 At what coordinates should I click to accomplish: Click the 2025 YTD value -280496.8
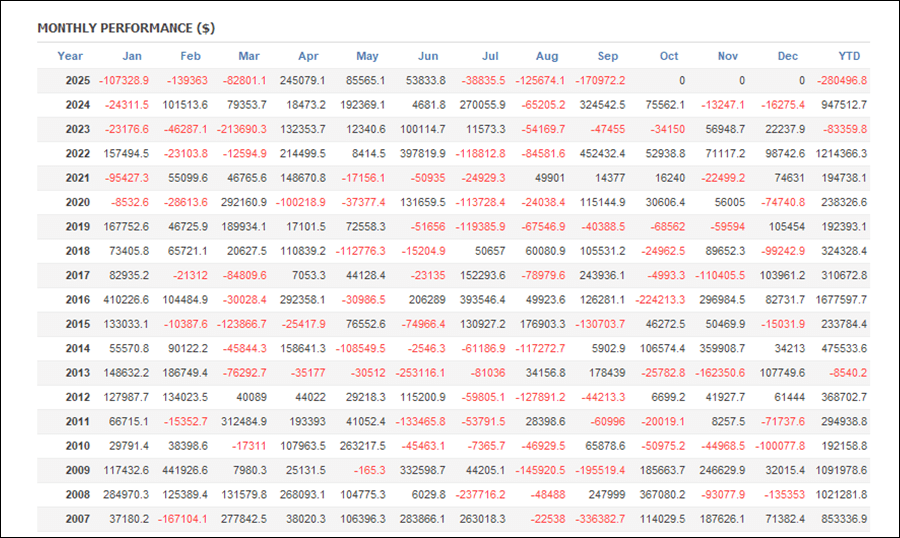[842, 81]
